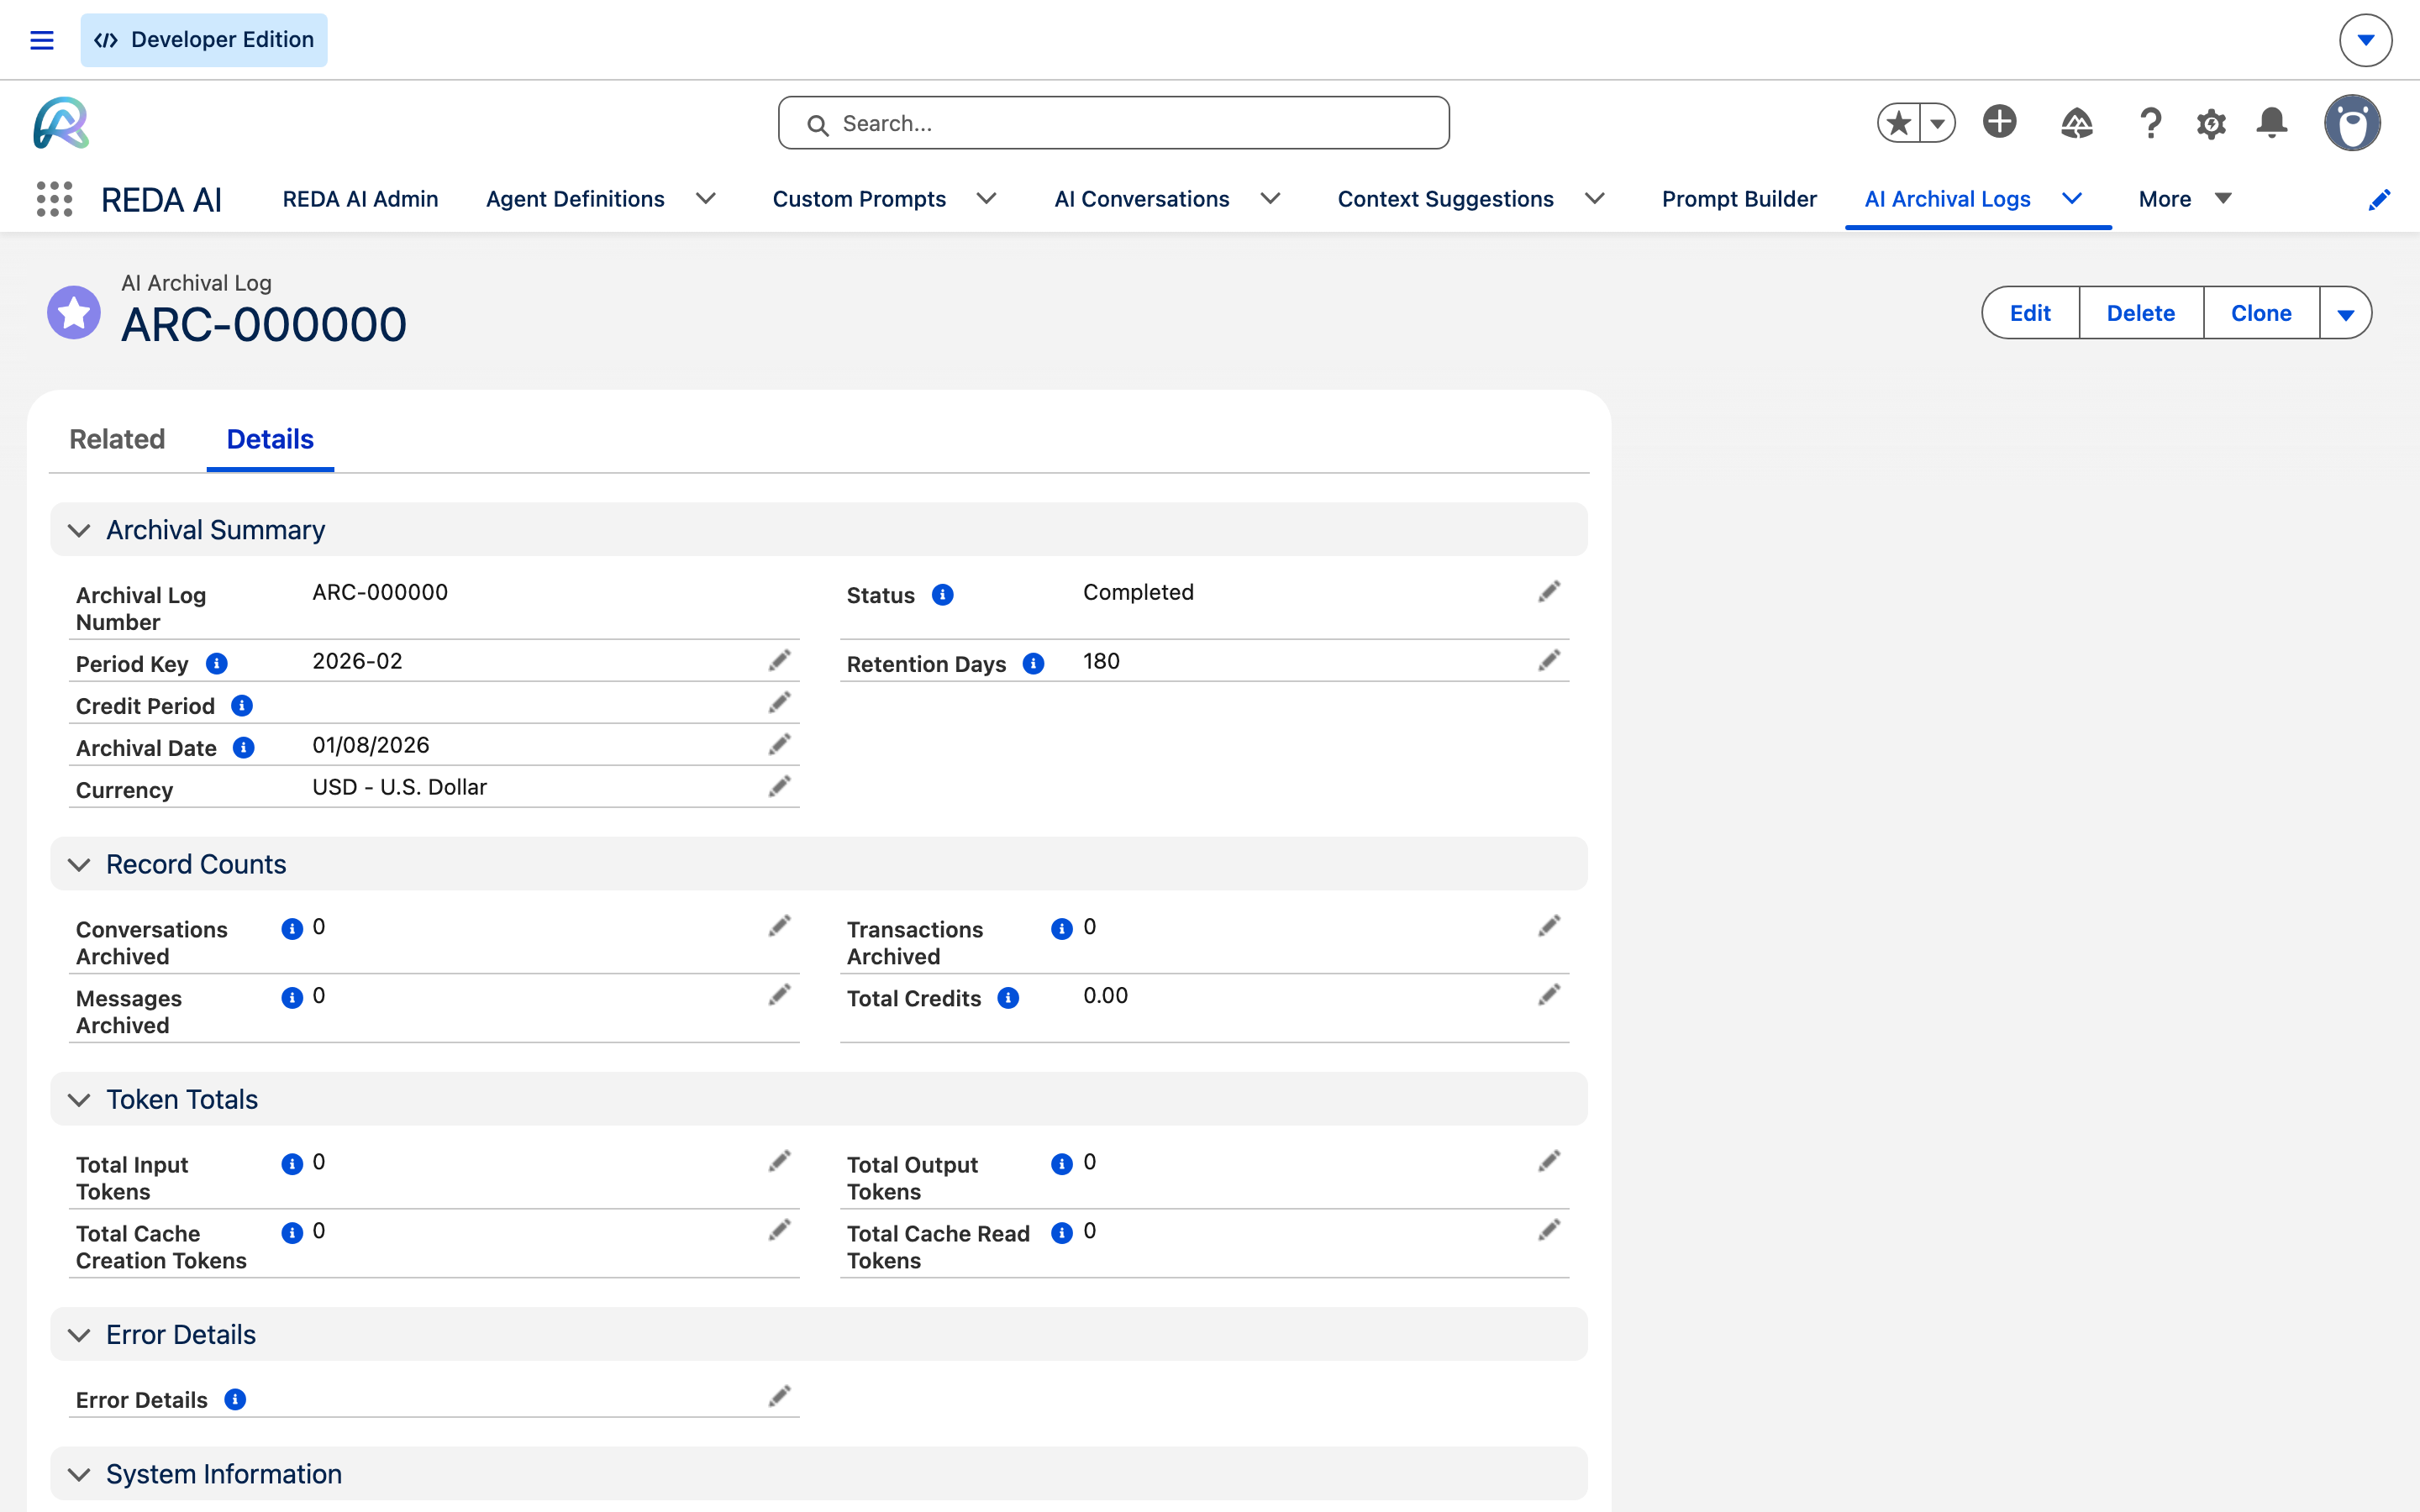Open Salesforce Help question mark icon
The image size is (2420, 1512).
pos(2150,123)
